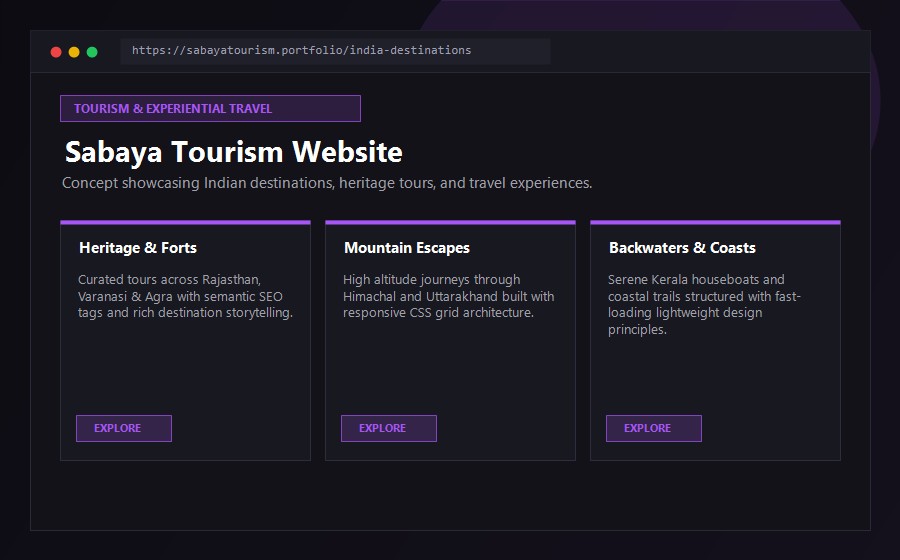Viewport: 900px width, 560px height.
Task: Click the red window close dot
Action: click(x=56, y=52)
